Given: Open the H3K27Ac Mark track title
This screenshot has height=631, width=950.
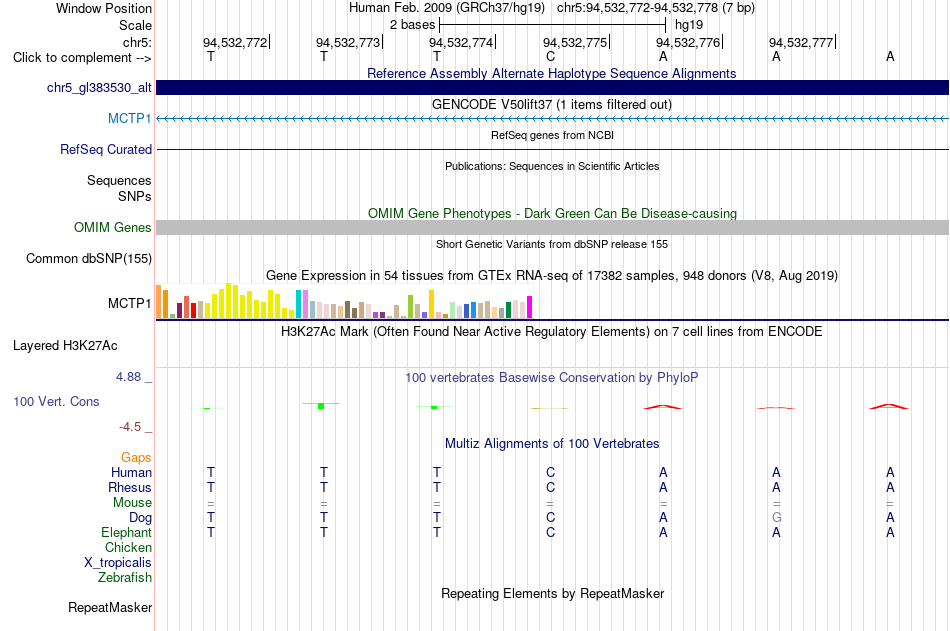Looking at the screenshot, I should click(551, 332).
